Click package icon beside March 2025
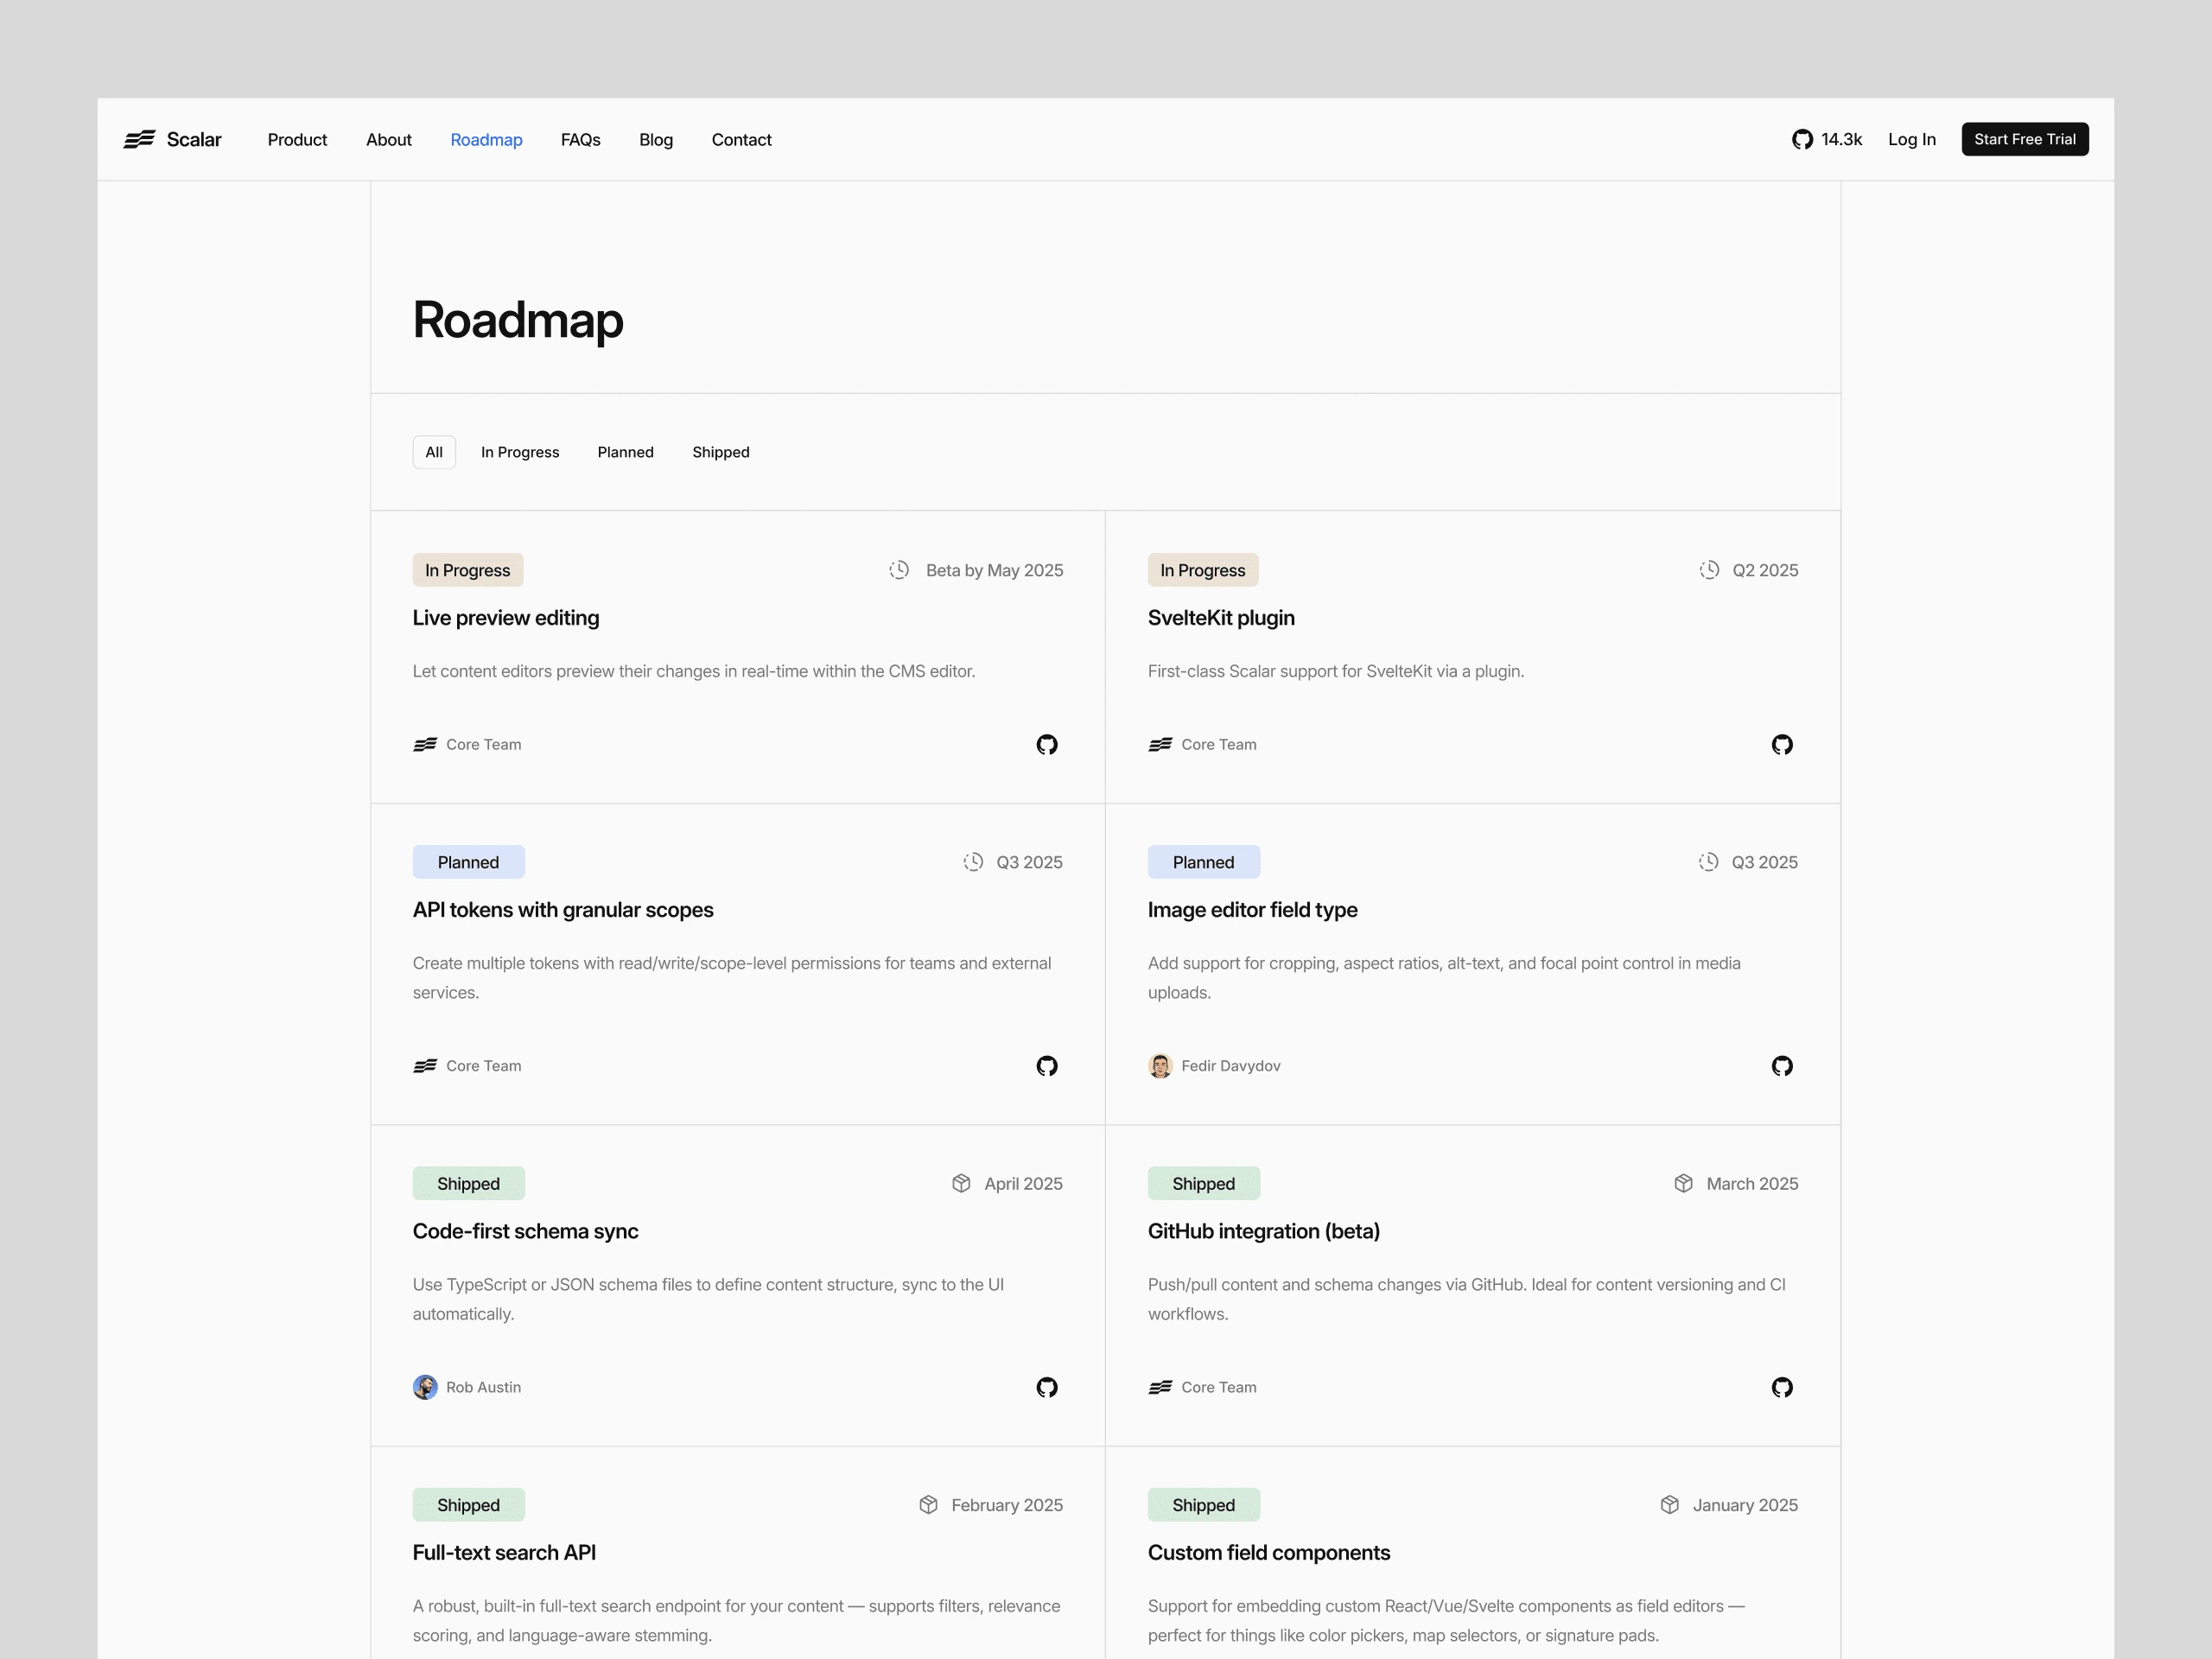 click(x=1683, y=1183)
